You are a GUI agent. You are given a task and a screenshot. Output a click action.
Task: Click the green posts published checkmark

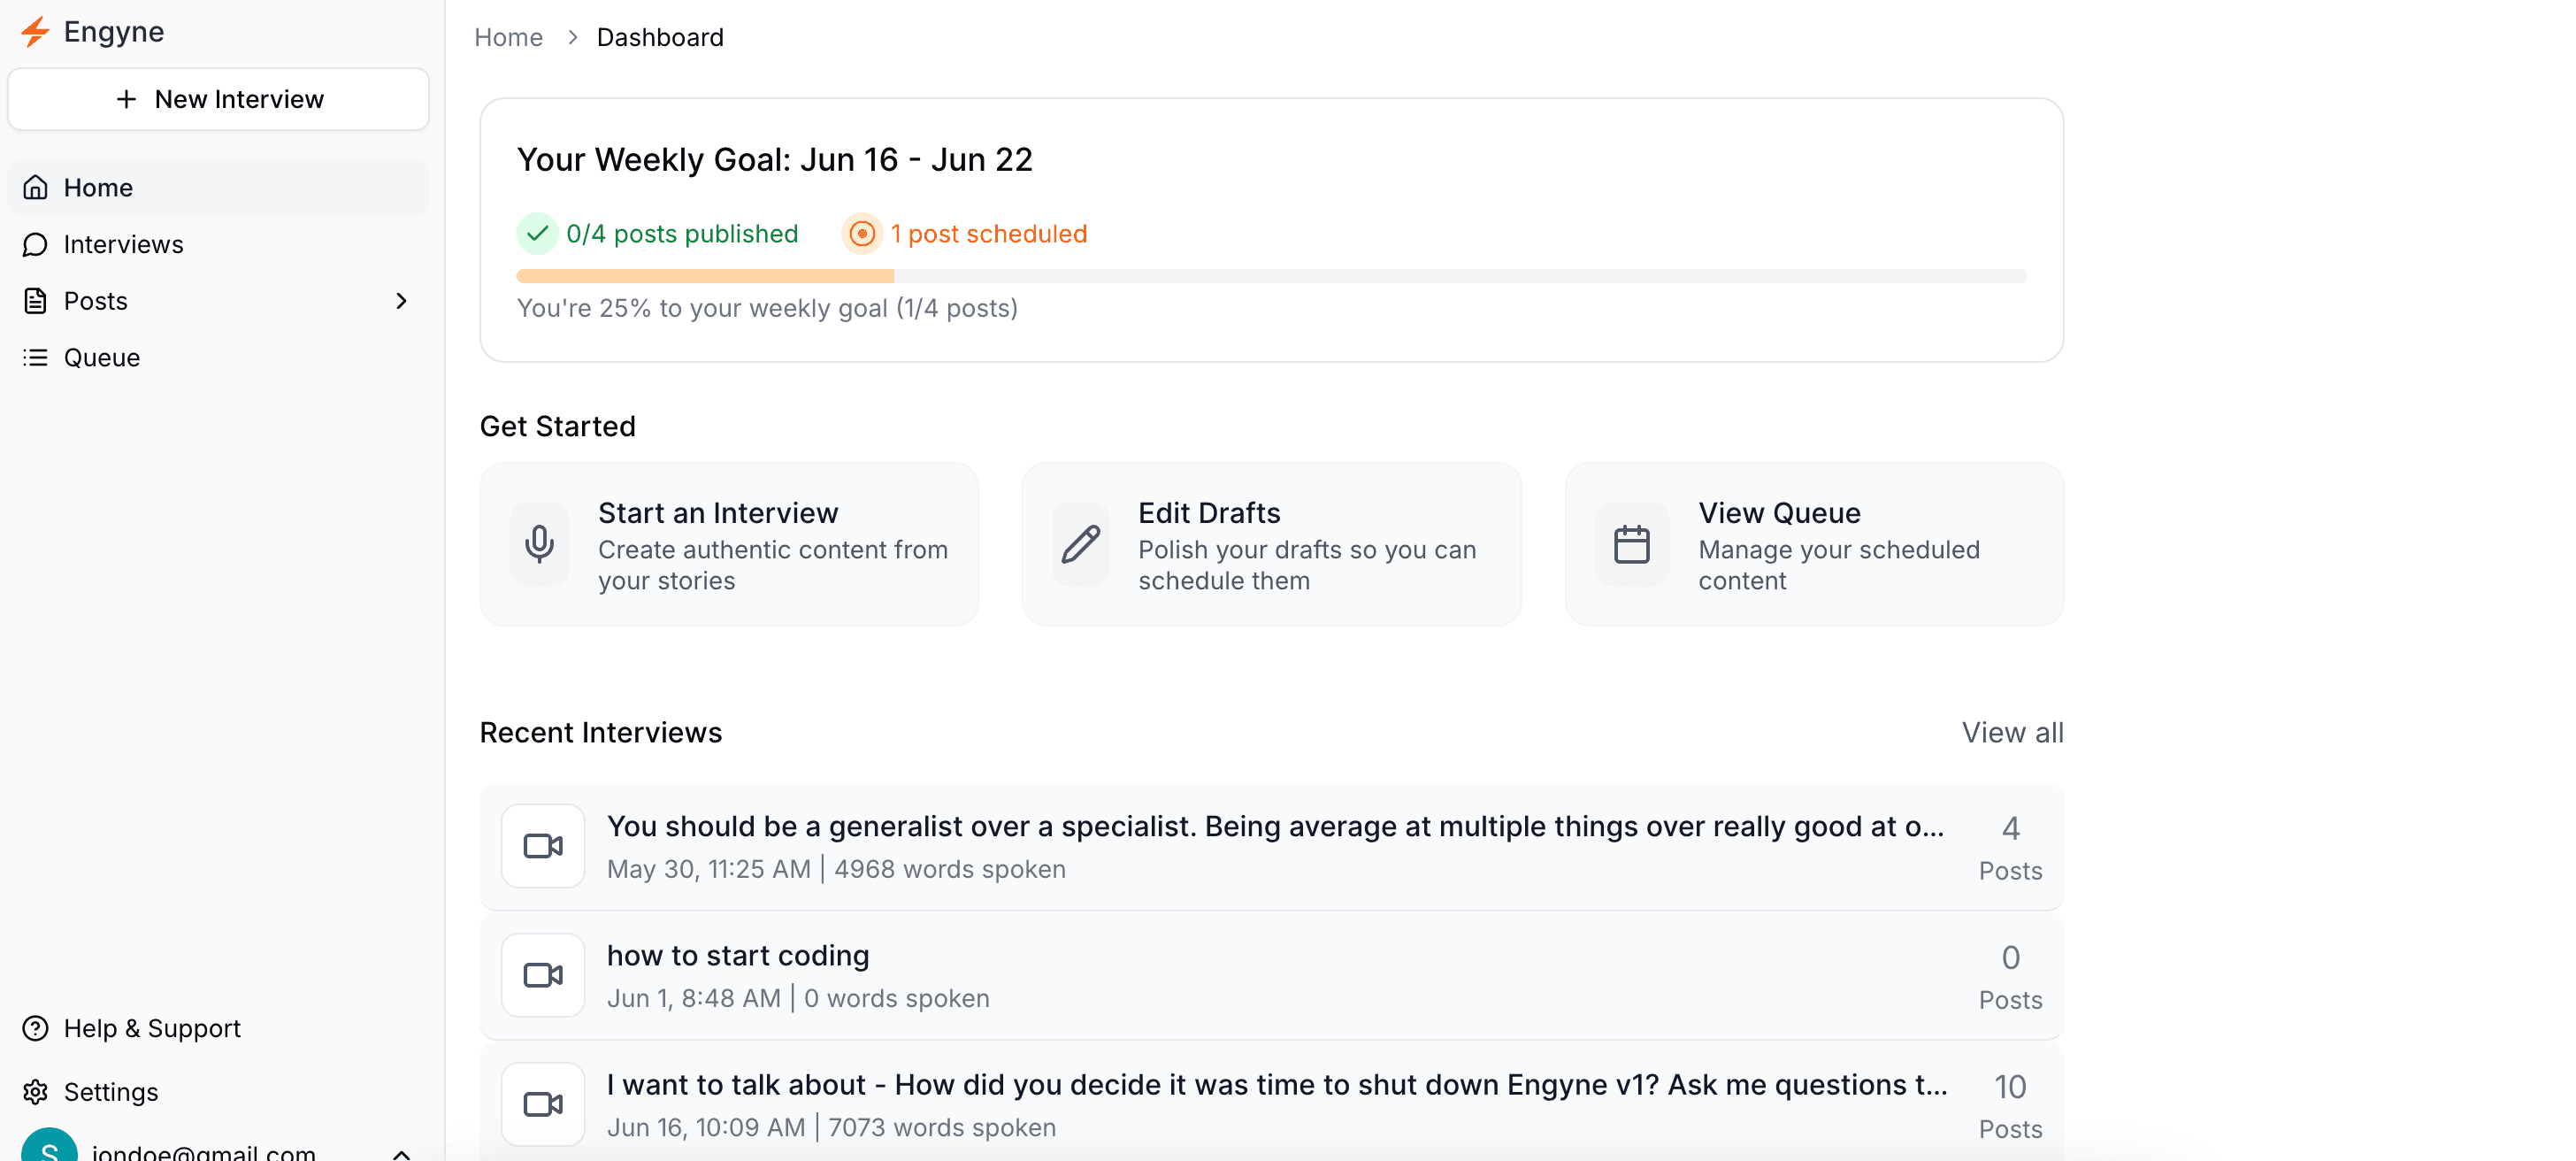[538, 234]
